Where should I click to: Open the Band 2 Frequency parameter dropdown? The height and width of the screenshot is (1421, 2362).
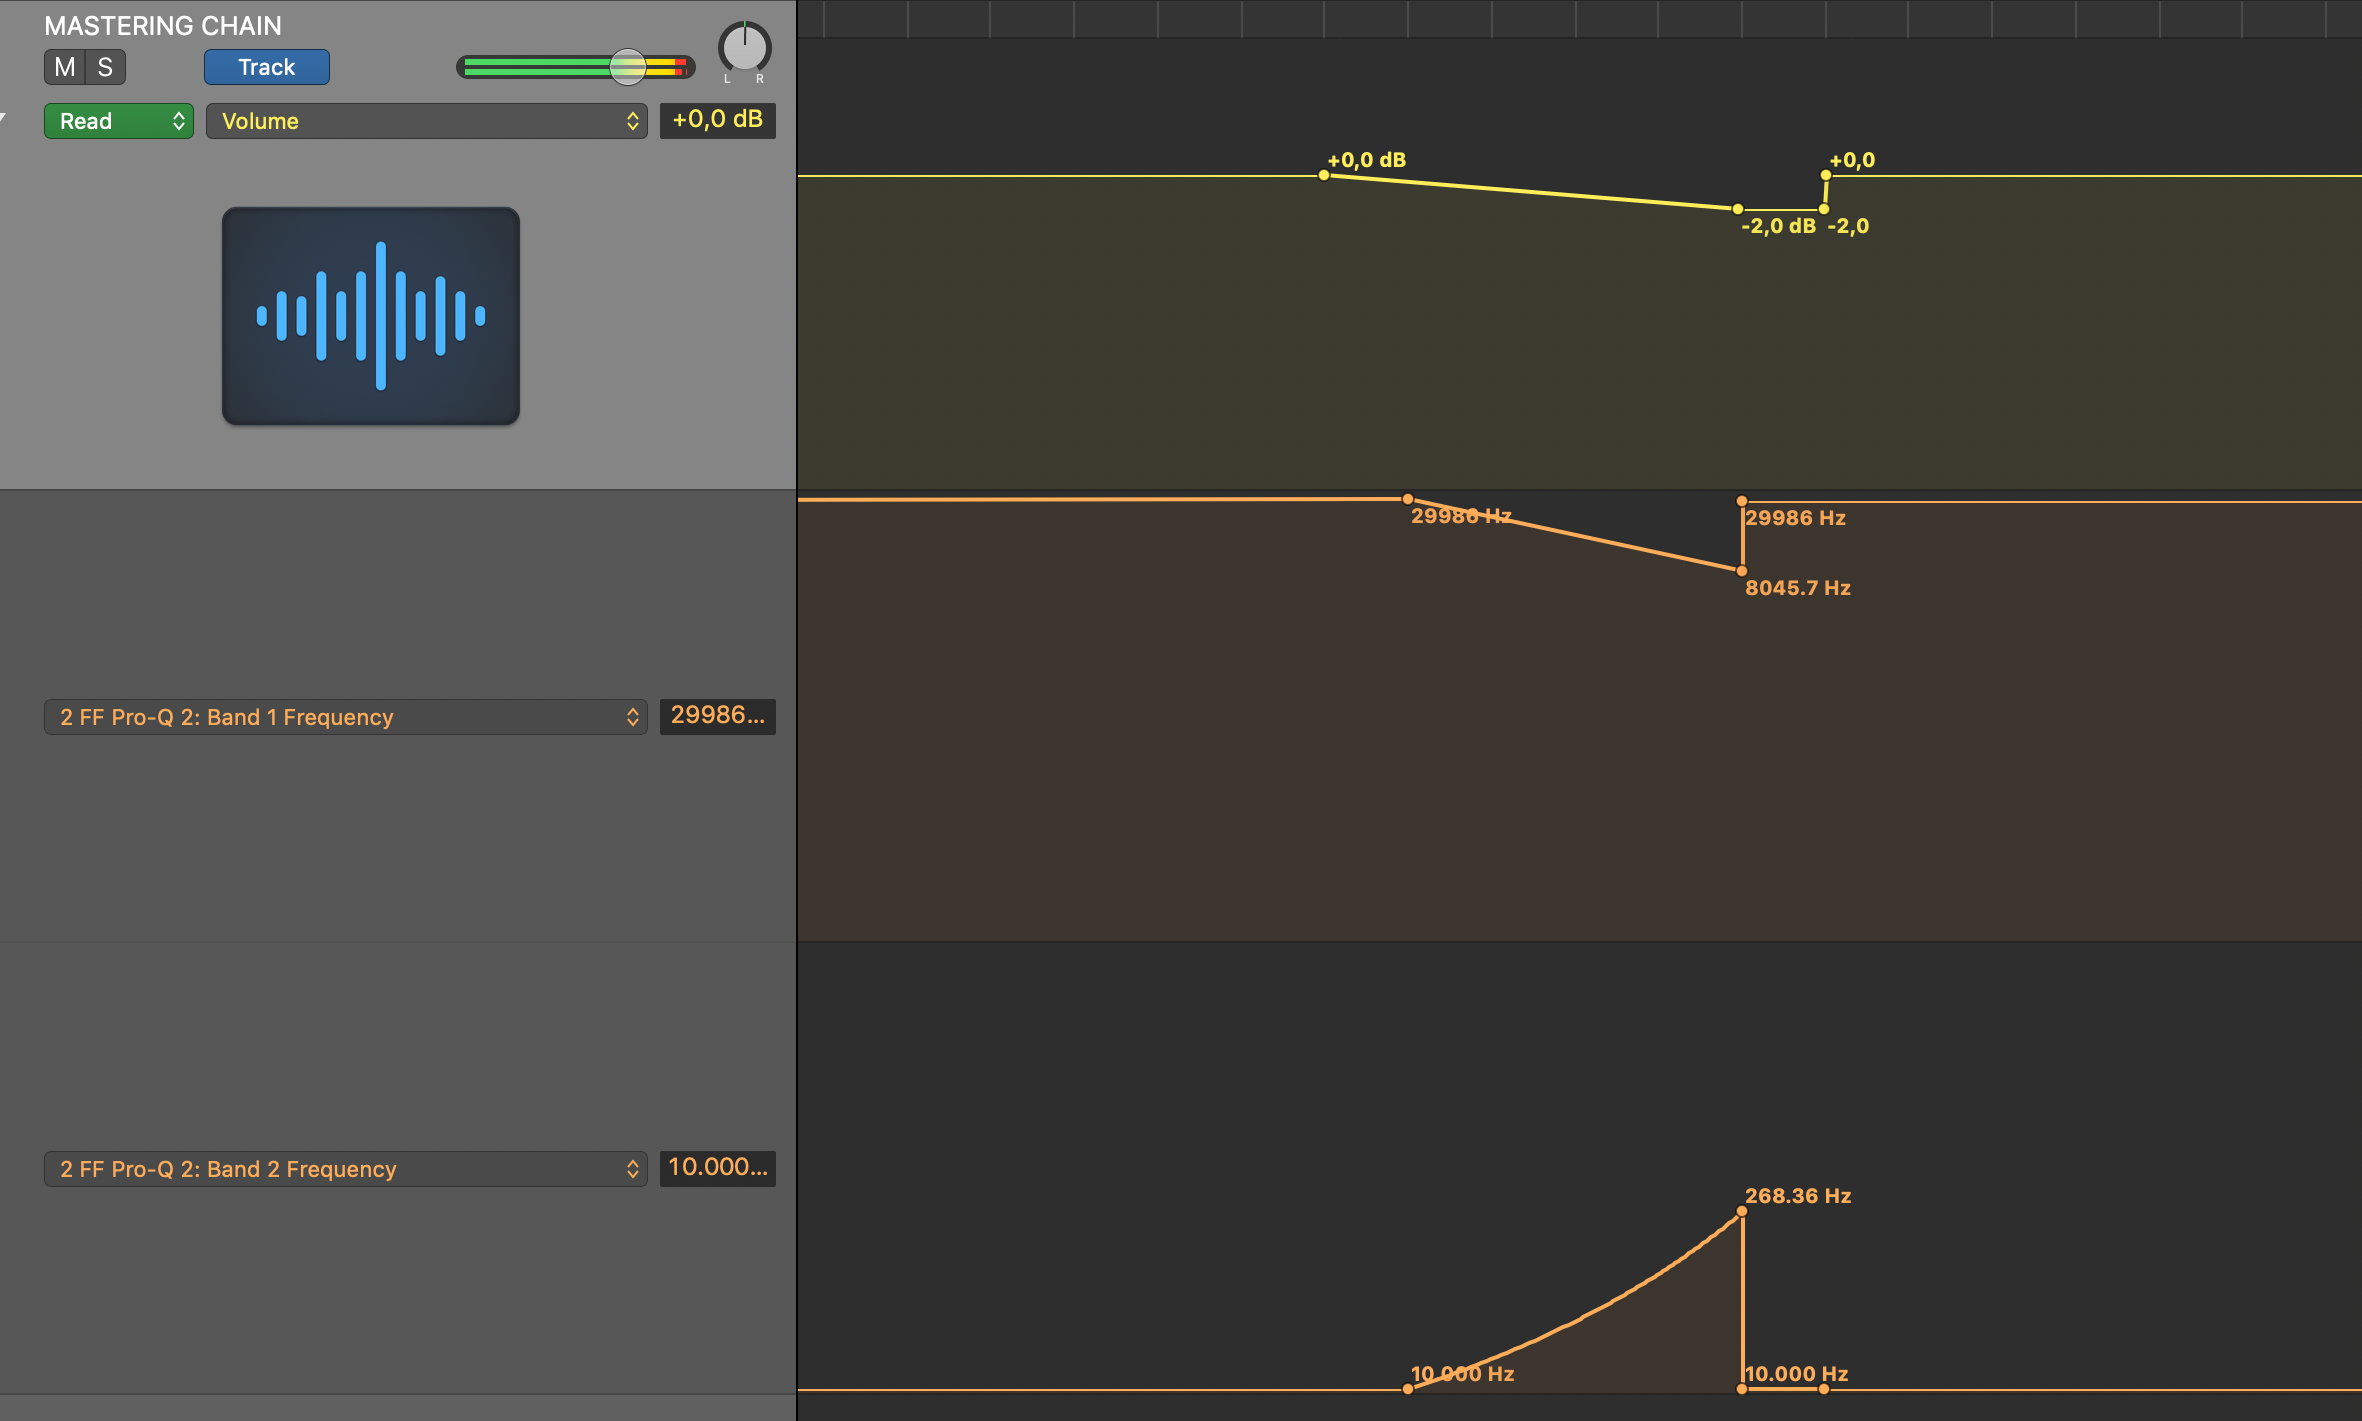tap(345, 1168)
